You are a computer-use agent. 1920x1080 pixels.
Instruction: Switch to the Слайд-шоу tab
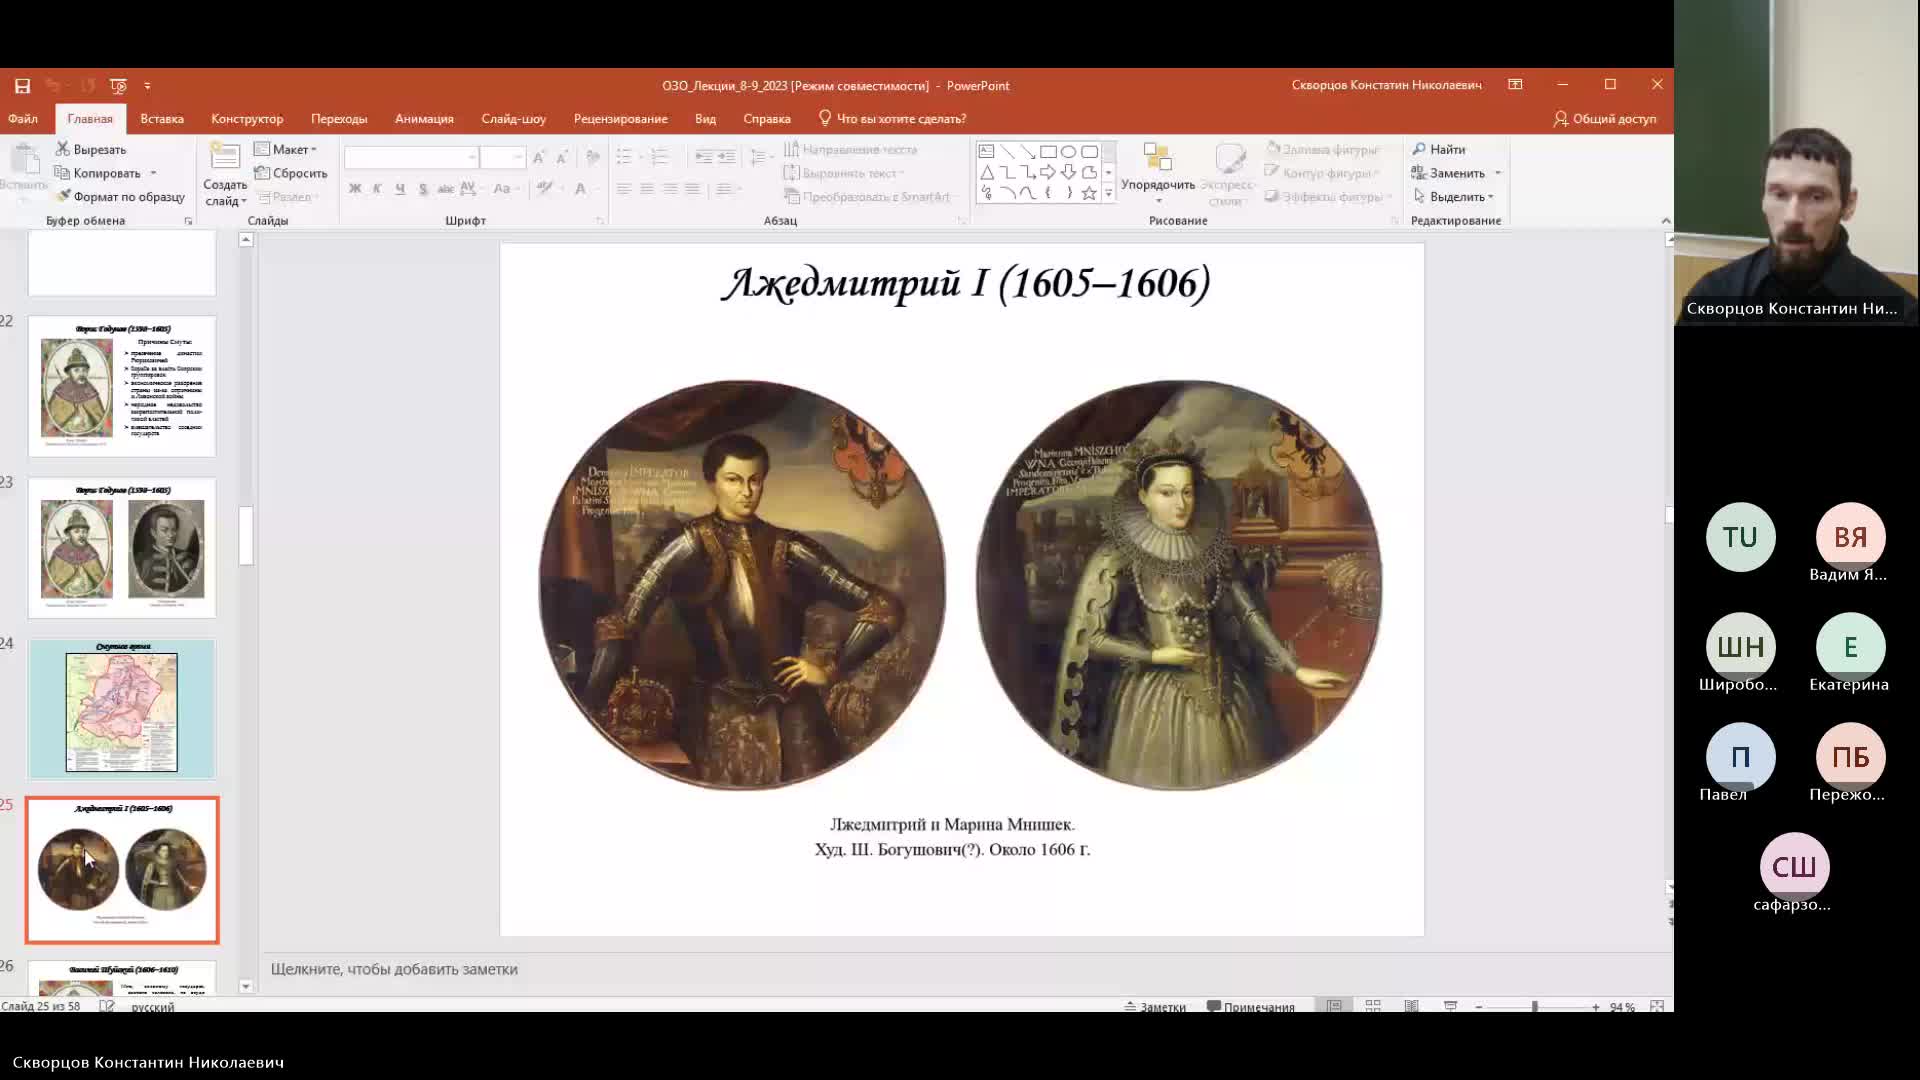[x=513, y=119]
